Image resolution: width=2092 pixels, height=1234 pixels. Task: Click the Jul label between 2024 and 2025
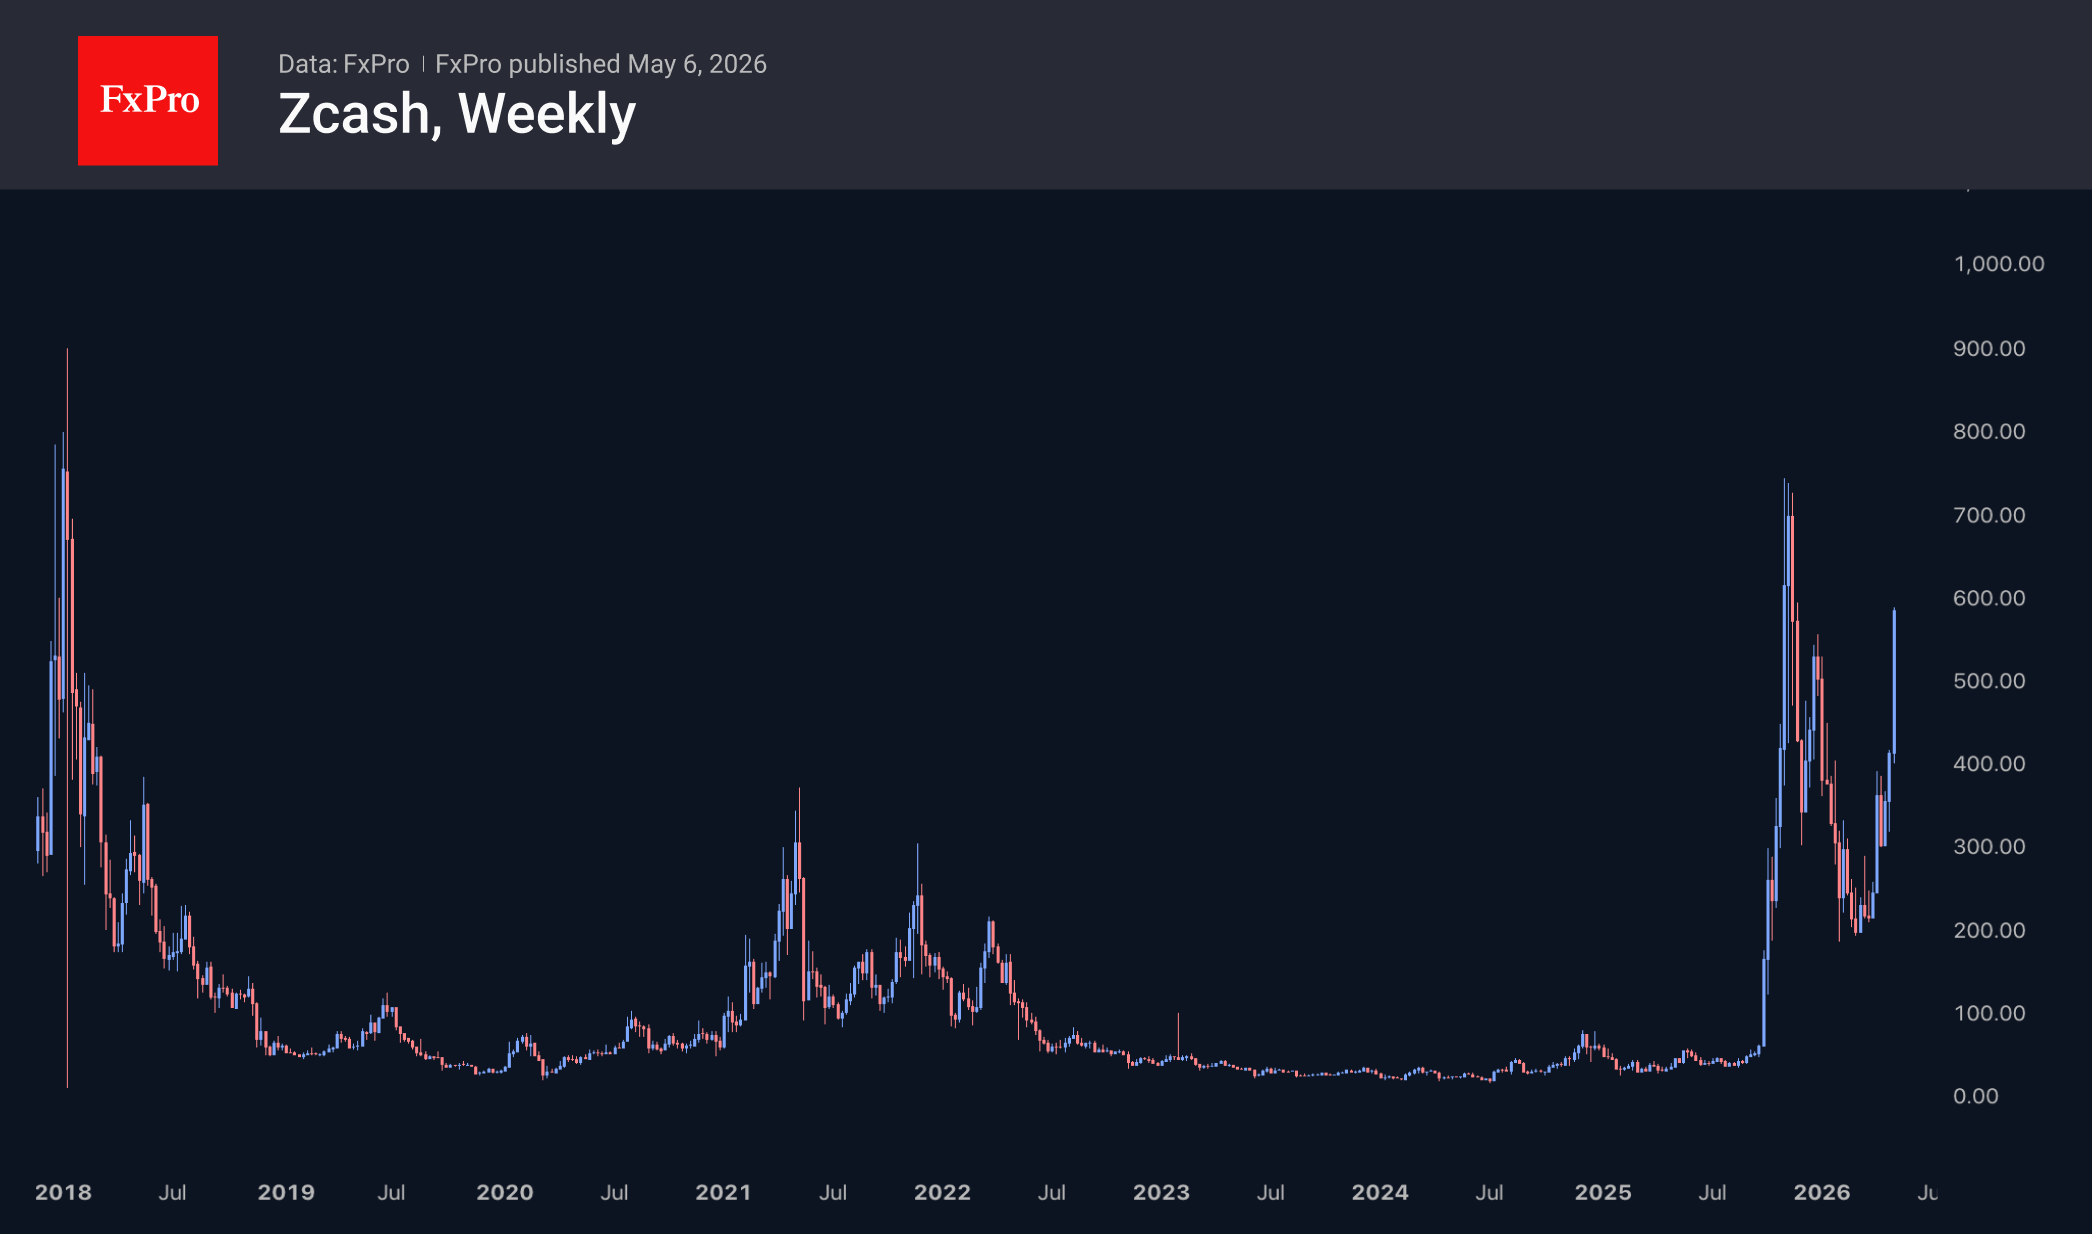pyautogui.click(x=1489, y=1193)
